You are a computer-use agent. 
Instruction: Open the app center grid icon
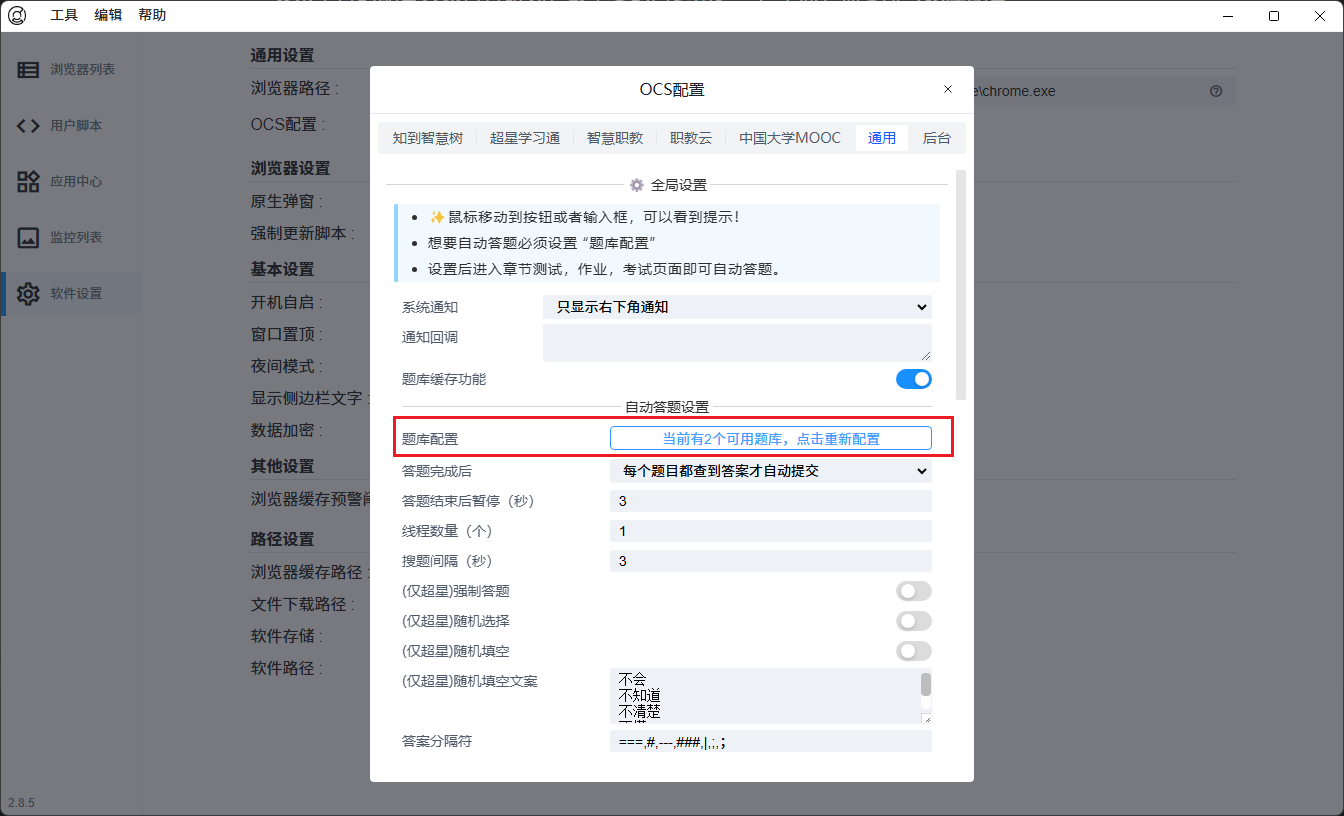point(28,182)
